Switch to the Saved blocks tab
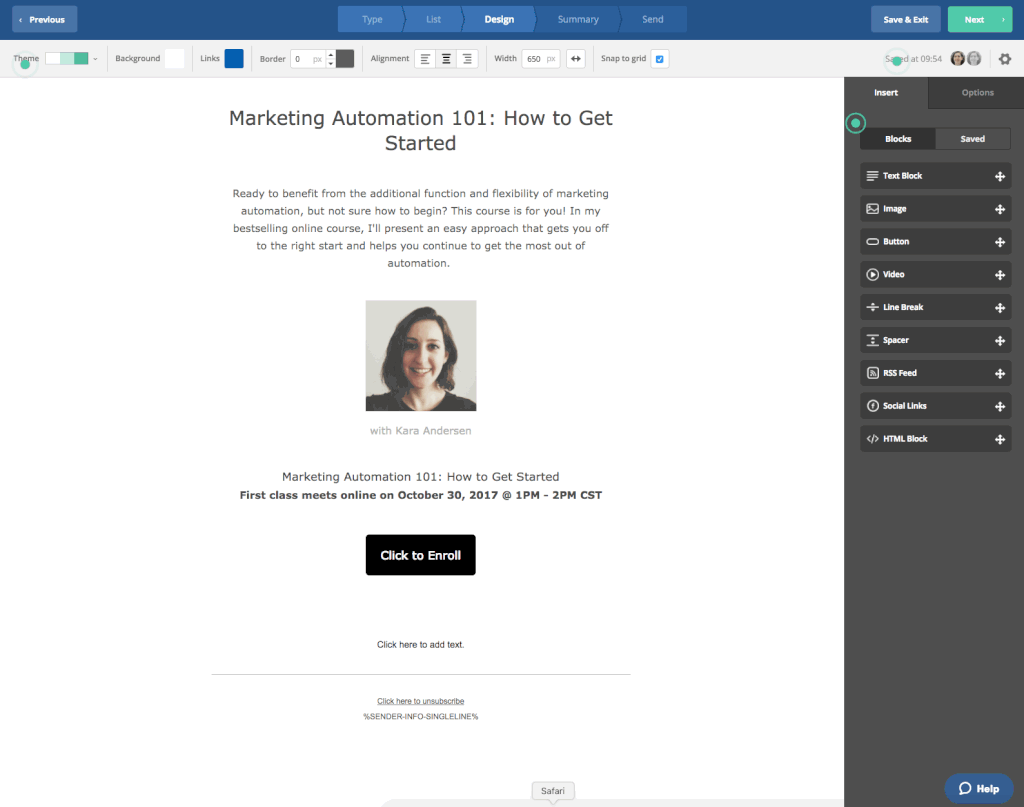Viewport: 1024px width, 807px height. 972,139
